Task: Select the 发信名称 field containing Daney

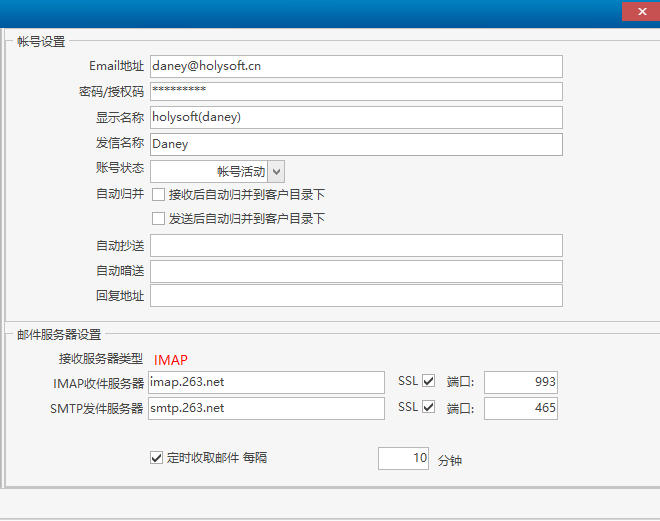Action: pyautogui.click(x=355, y=144)
